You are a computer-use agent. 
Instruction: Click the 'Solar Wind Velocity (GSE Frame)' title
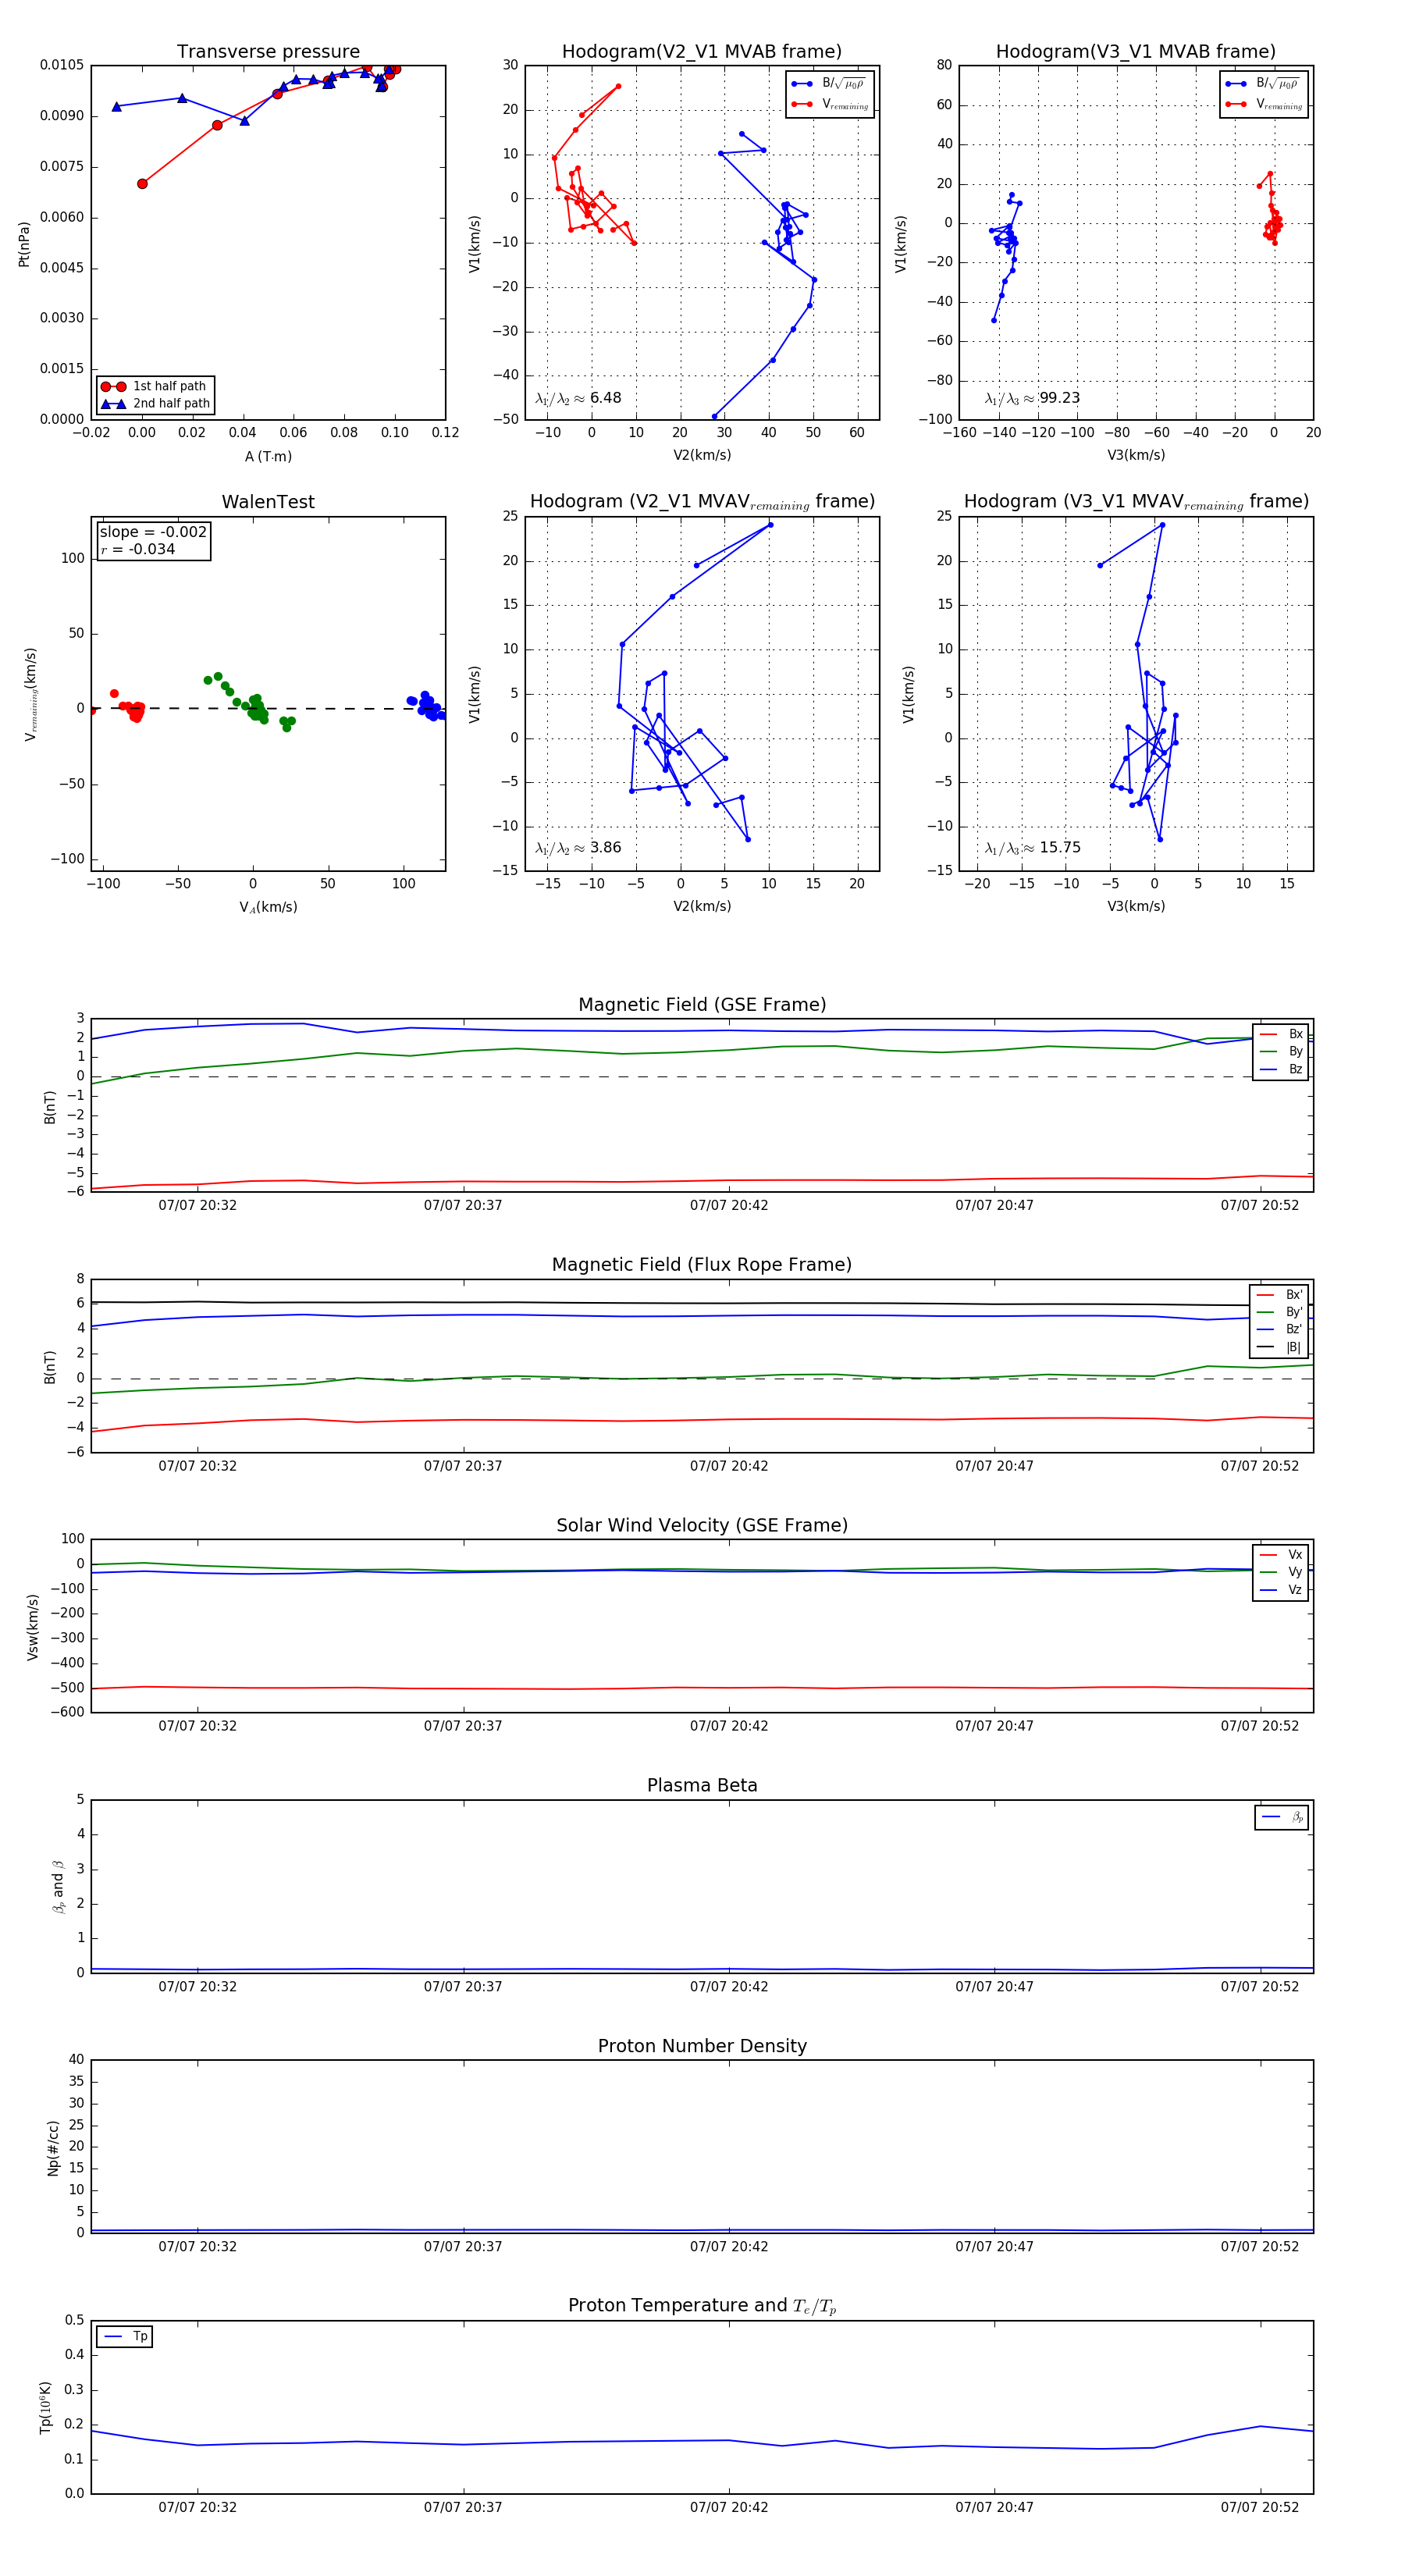pos(702,1525)
